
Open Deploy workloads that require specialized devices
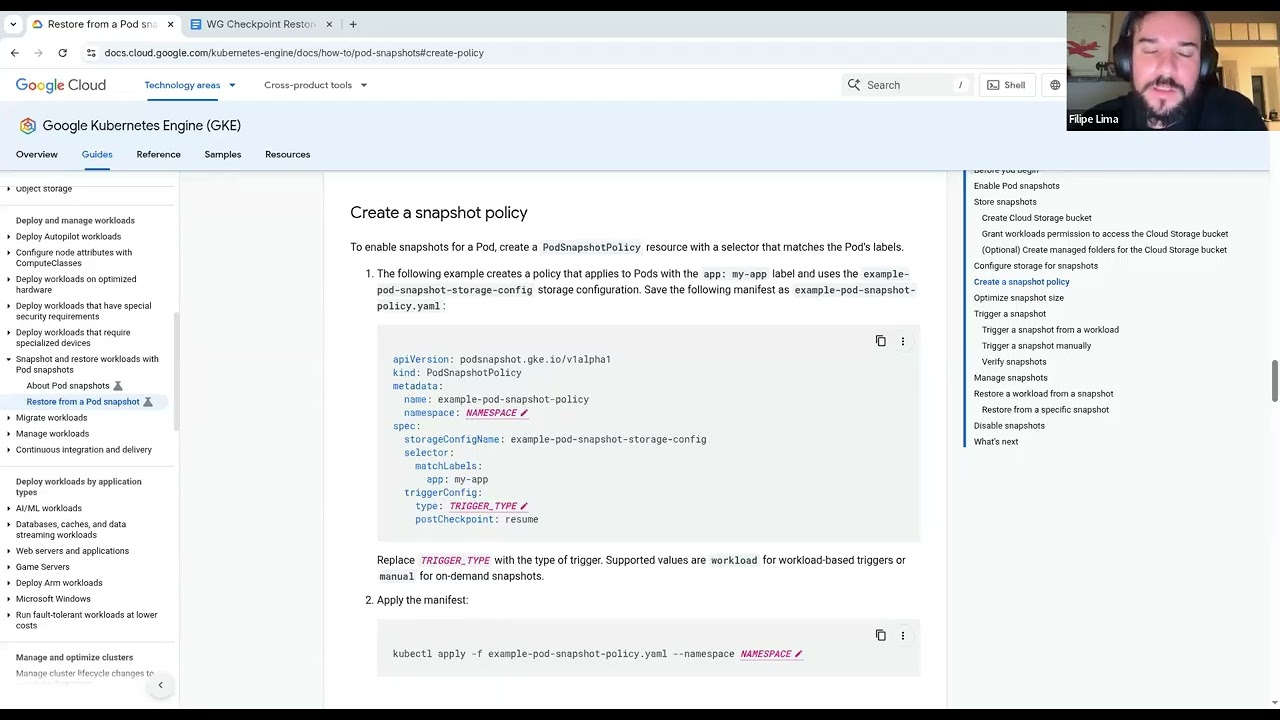click(x=73, y=338)
